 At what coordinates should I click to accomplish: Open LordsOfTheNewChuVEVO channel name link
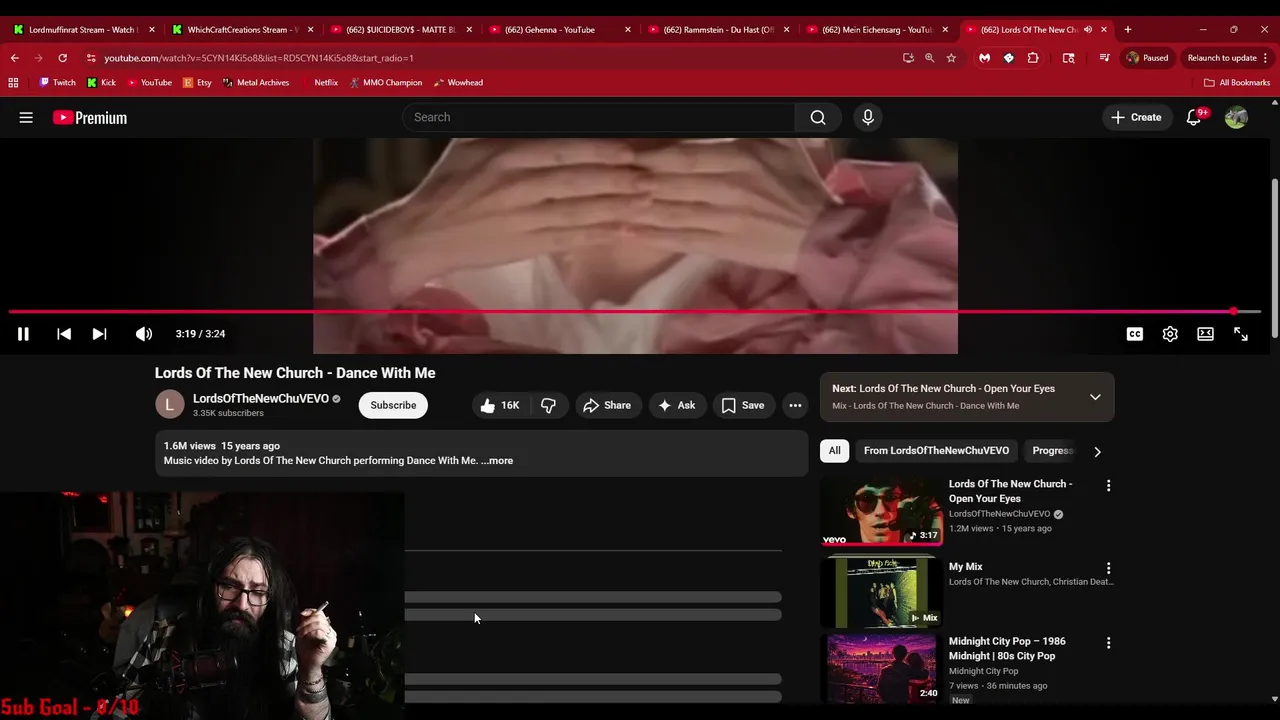[260, 398]
